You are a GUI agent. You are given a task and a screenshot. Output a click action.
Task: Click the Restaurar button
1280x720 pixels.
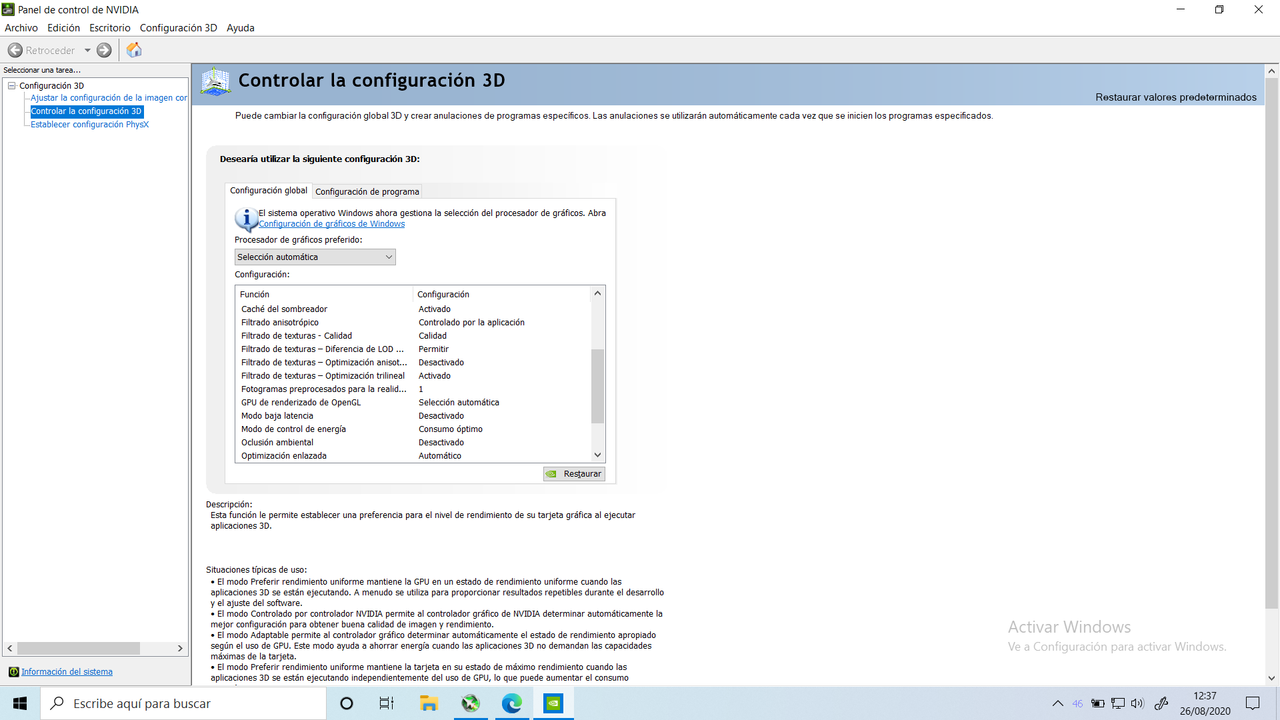coord(574,474)
